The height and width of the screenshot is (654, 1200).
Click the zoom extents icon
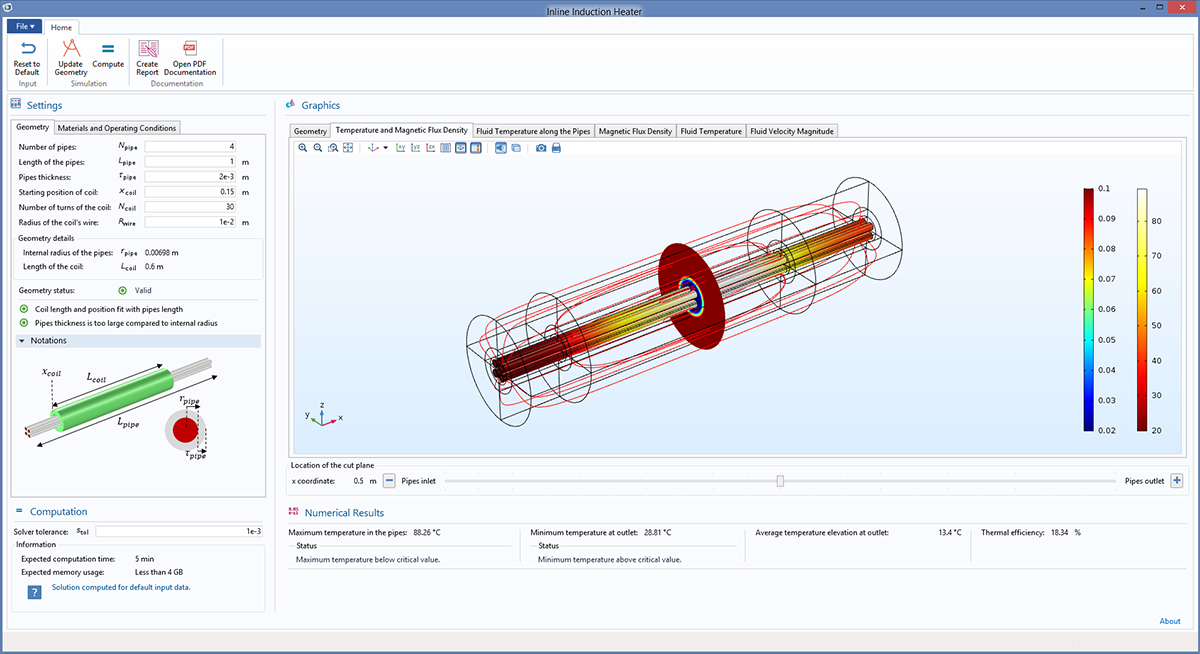click(348, 148)
